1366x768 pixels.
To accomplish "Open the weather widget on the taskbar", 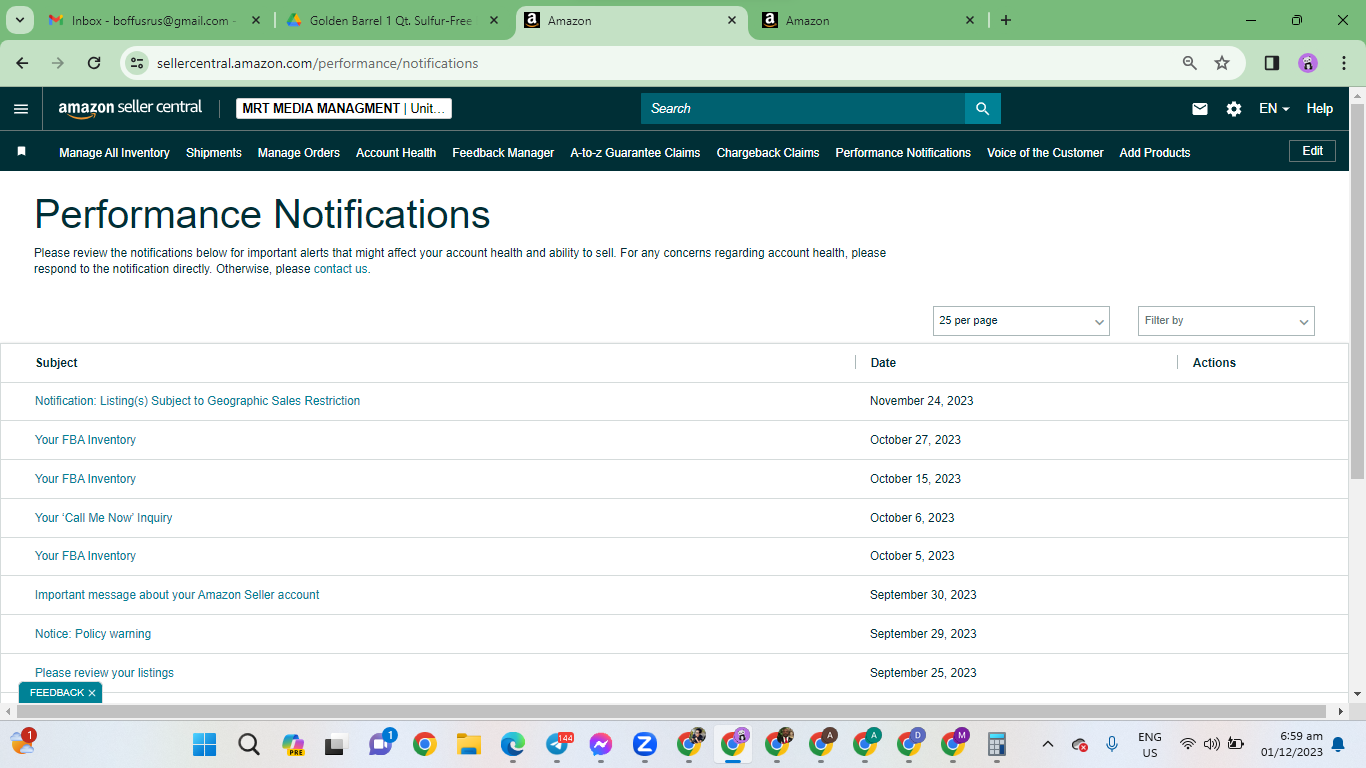I will 23,743.
